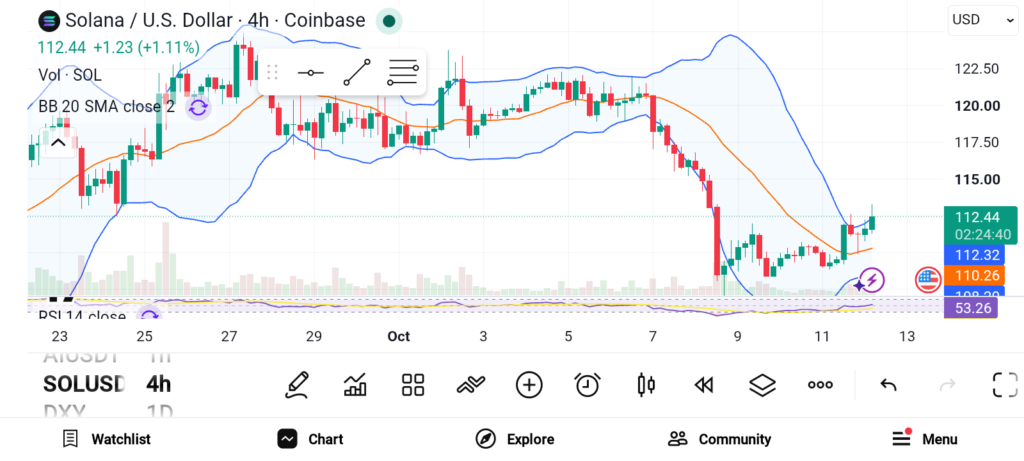1024x461 pixels.
Task: Open the candlestick chart type icon
Action: click(646, 385)
